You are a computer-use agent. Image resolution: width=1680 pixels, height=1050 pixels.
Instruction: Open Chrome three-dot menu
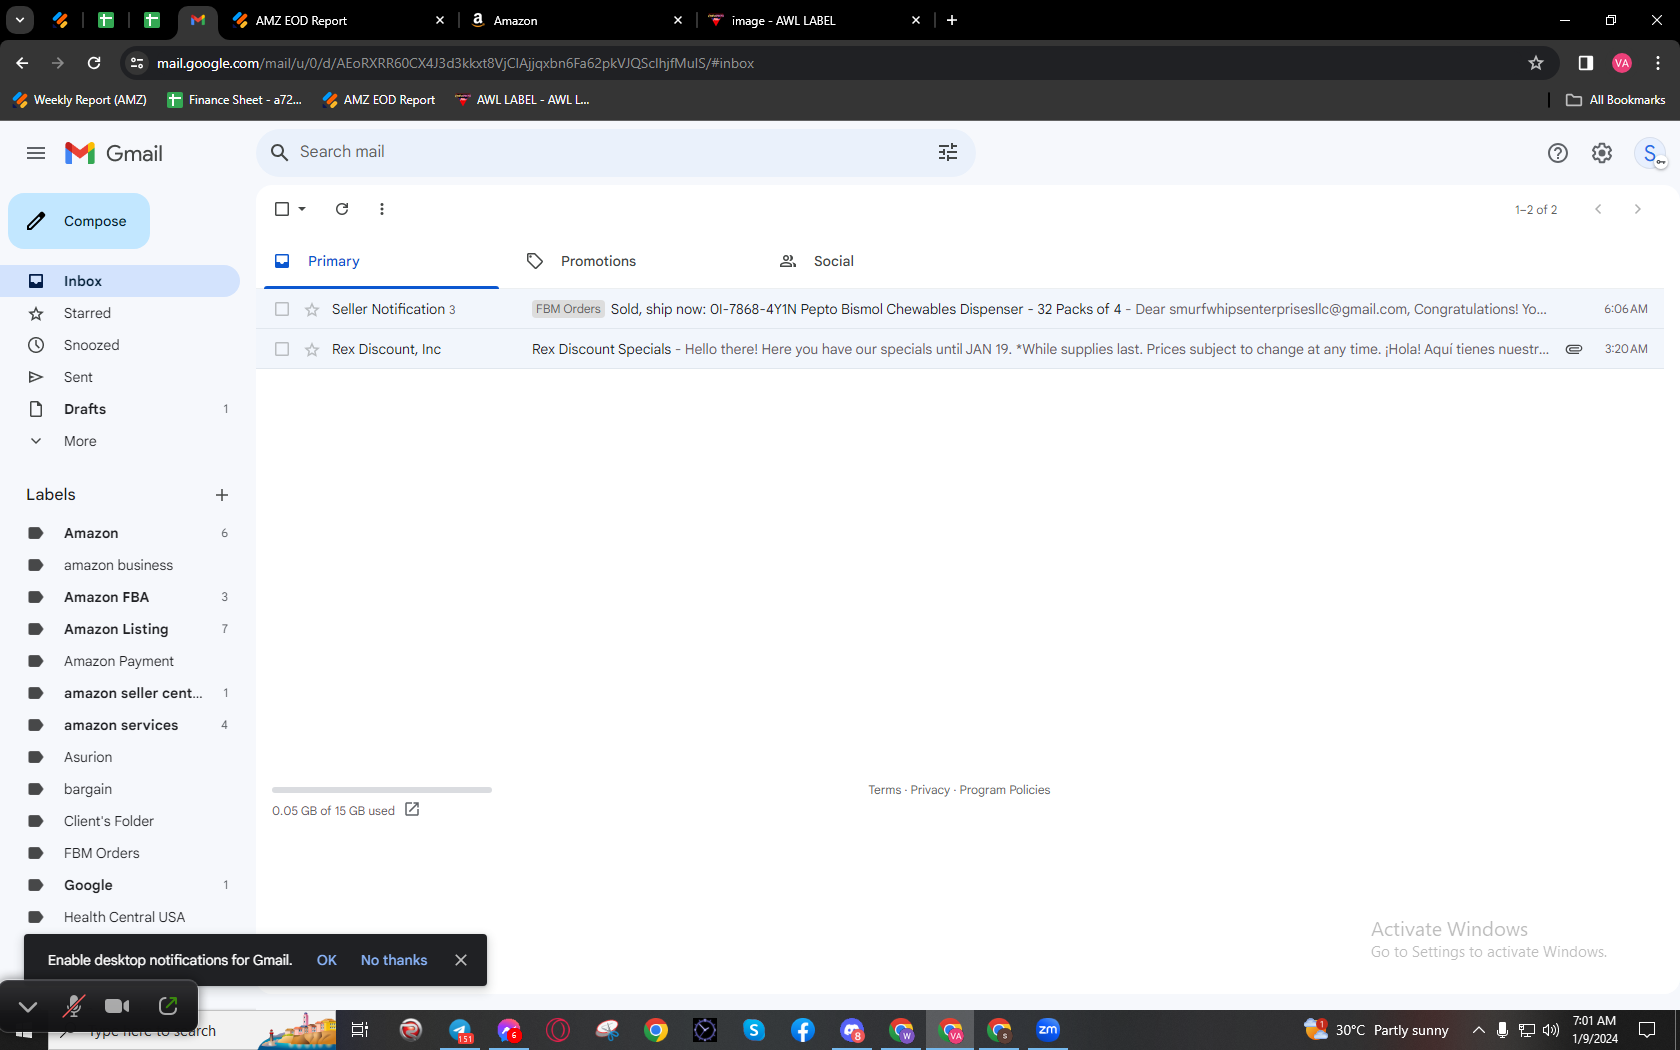click(x=1658, y=63)
